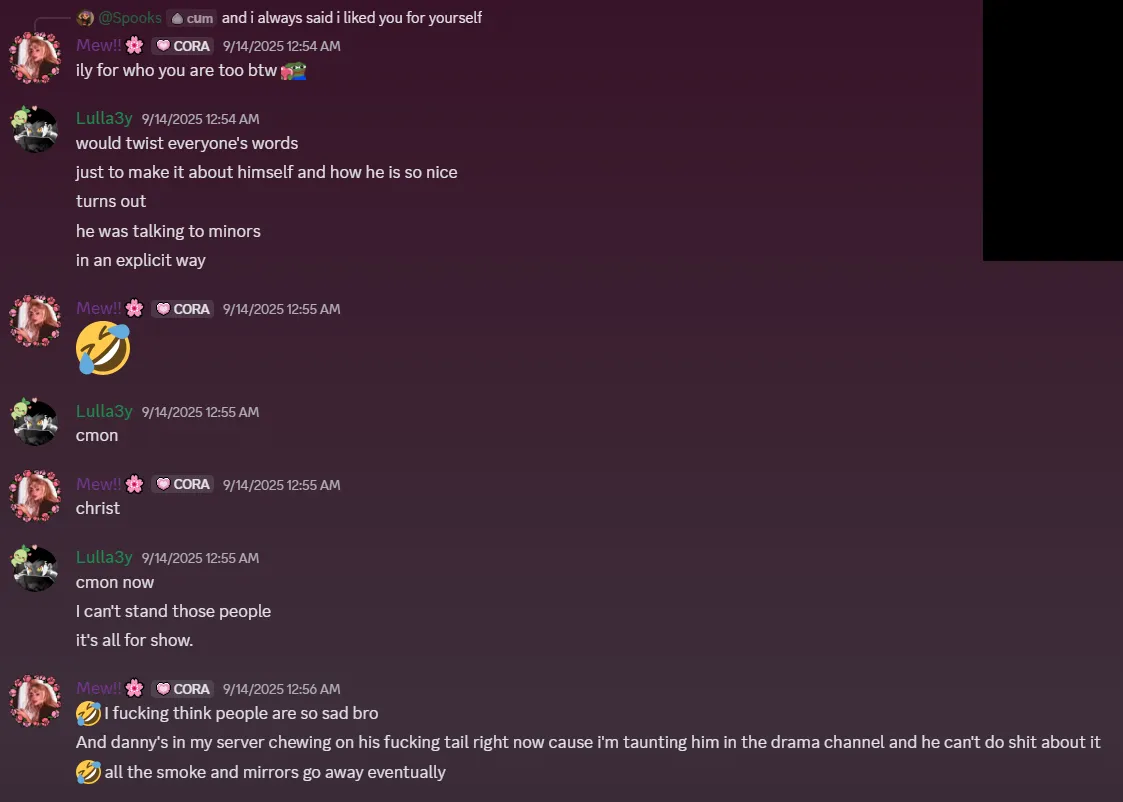Click the message "he was talking to minors"
Image resolution: width=1123 pixels, height=802 pixels.
click(168, 231)
